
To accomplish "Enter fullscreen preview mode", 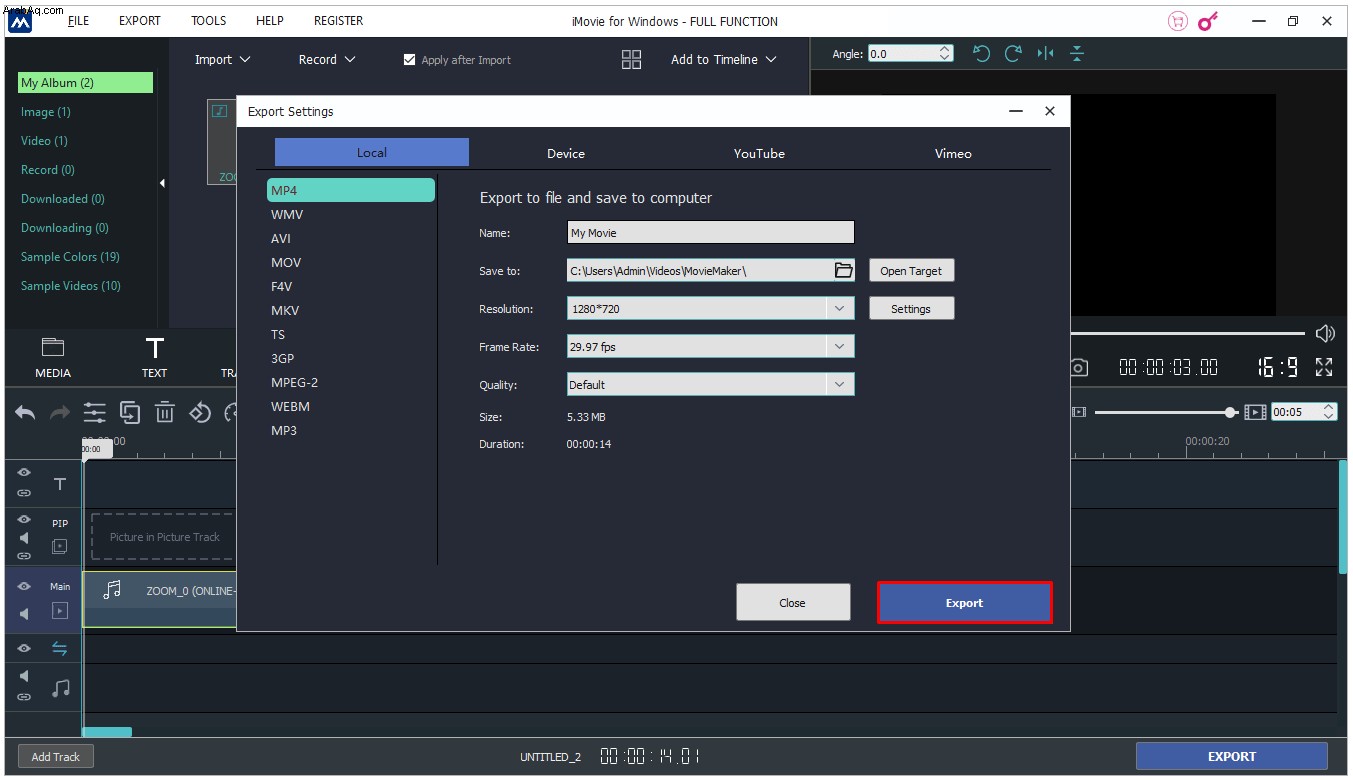I will (x=1324, y=367).
